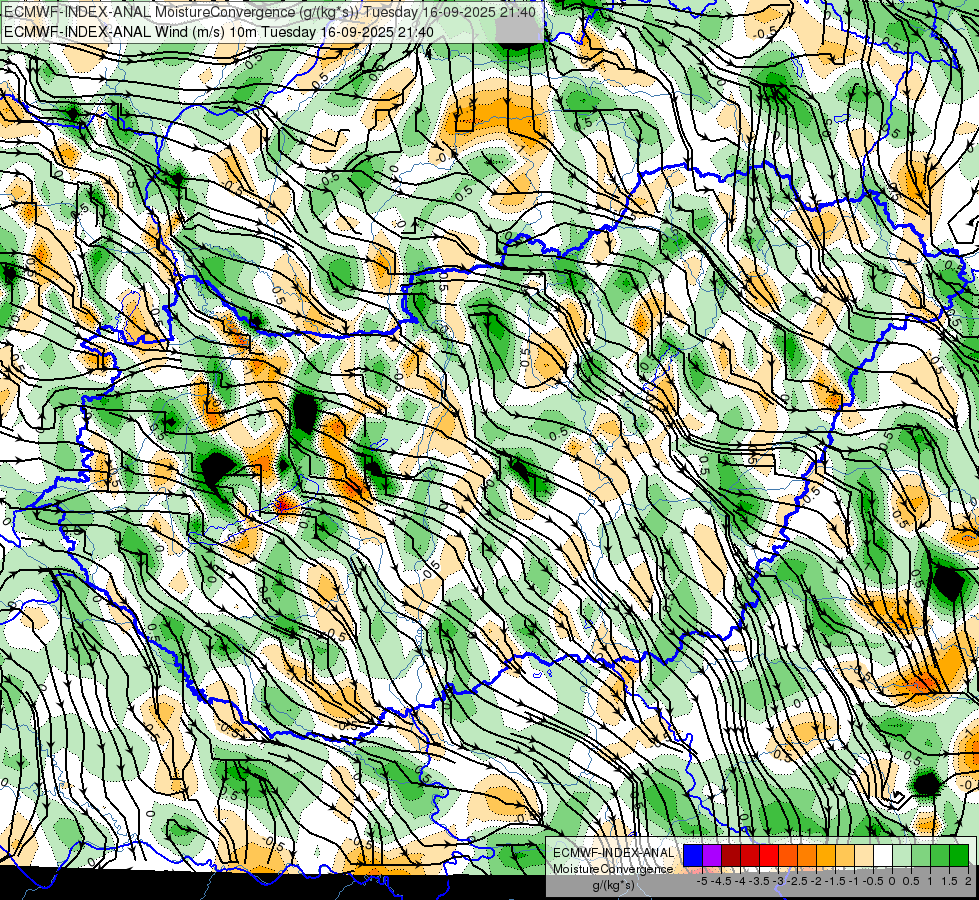Click the purple legend swatch
The image size is (979, 900).
pos(712,856)
